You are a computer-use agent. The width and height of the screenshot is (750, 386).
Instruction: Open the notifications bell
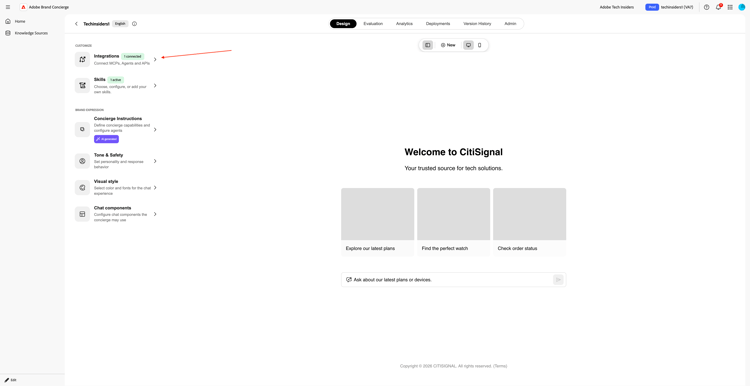(718, 7)
